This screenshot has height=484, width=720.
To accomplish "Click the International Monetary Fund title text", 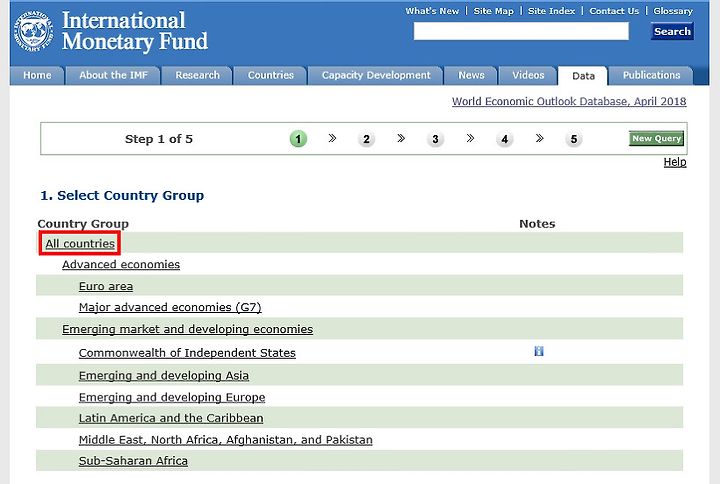I will click(135, 31).
